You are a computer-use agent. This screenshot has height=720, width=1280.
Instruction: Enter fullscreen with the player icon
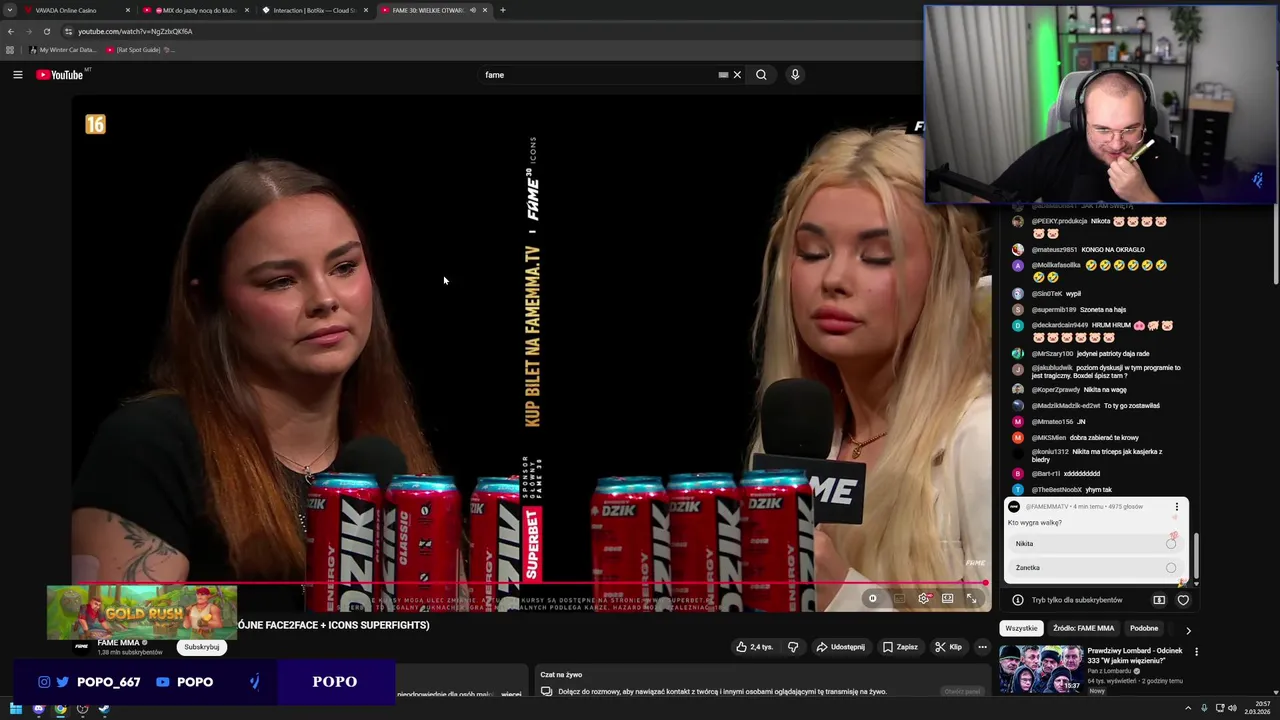(x=971, y=599)
